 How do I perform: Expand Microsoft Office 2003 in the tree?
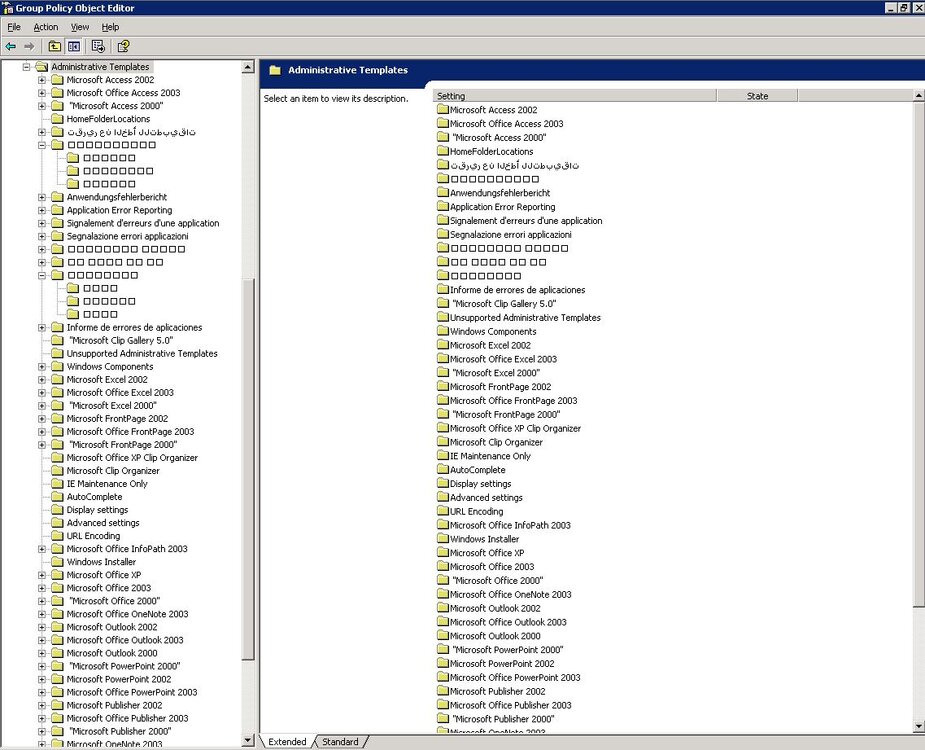click(x=42, y=588)
